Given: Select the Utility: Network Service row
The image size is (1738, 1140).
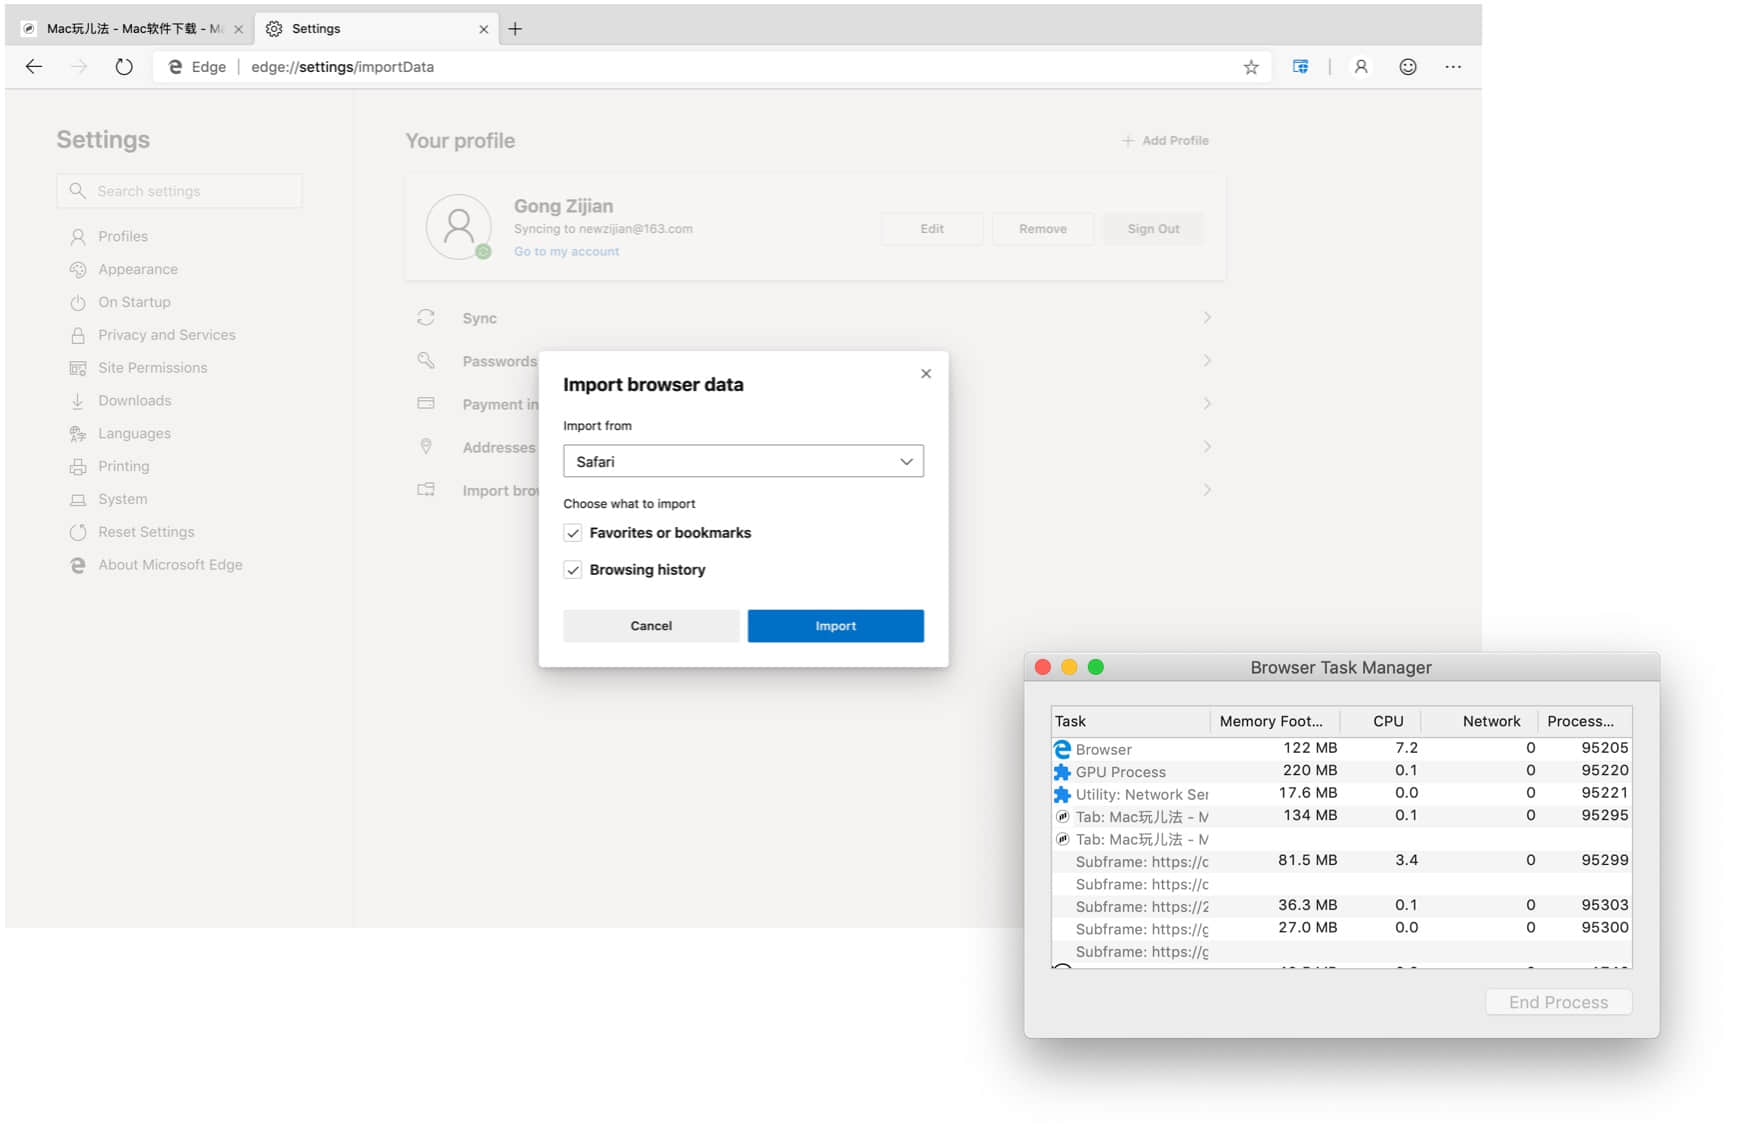Looking at the screenshot, I should click(x=1342, y=794).
